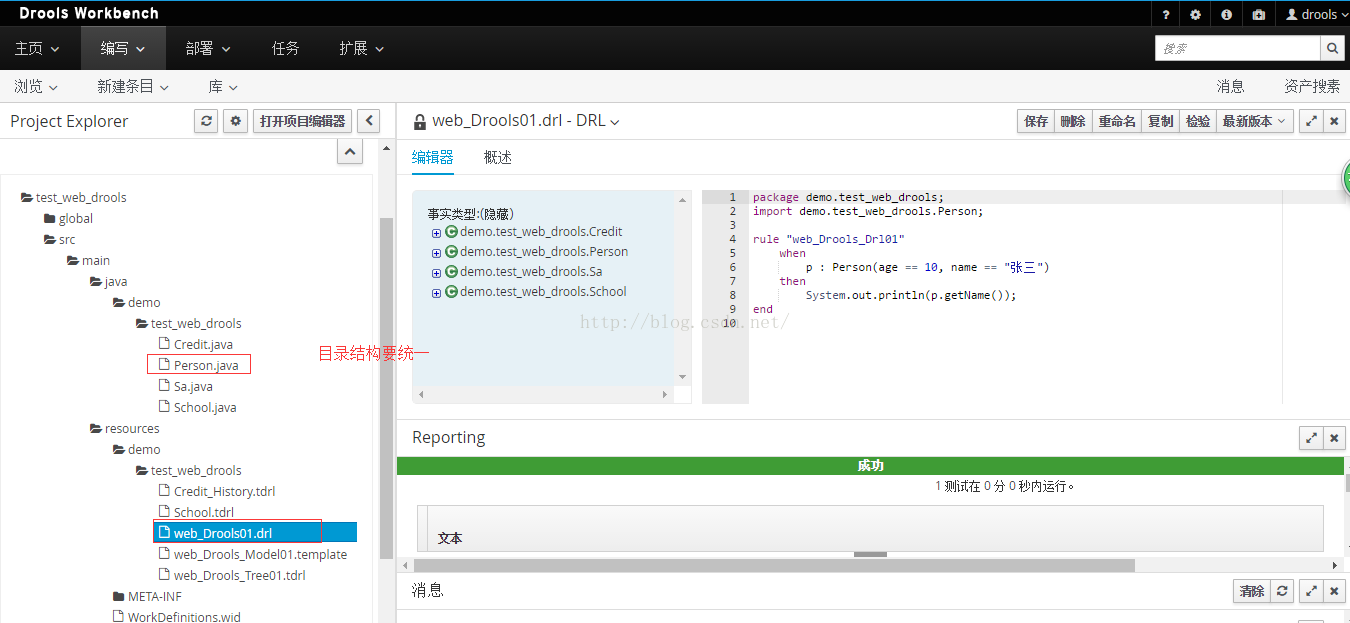Refresh the messages panel
Screen dimensions: 1350x623
coord(1282,591)
